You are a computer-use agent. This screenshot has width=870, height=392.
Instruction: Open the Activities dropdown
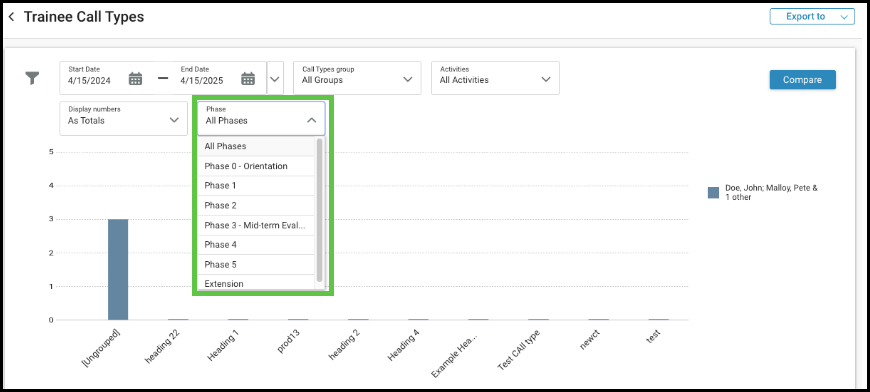(495, 78)
